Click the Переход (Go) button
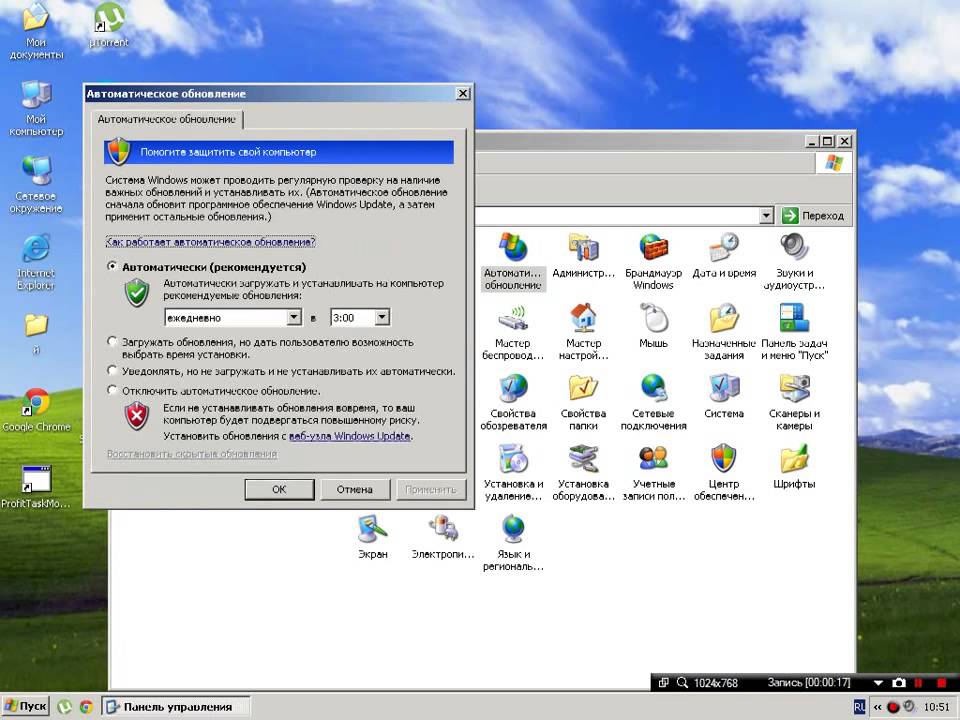960x720 pixels. point(814,216)
